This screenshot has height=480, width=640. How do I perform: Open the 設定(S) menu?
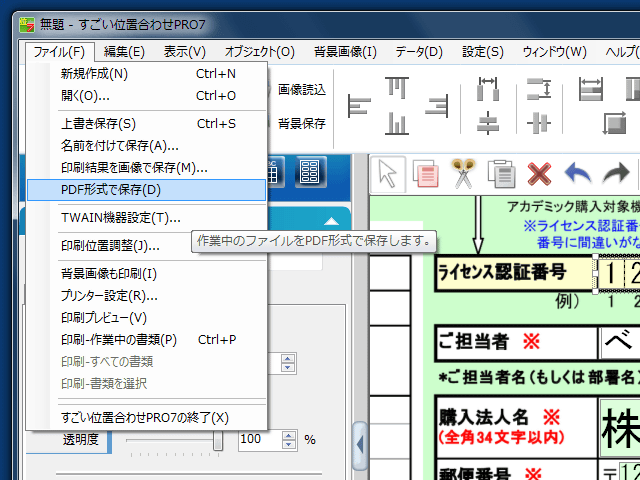482,52
